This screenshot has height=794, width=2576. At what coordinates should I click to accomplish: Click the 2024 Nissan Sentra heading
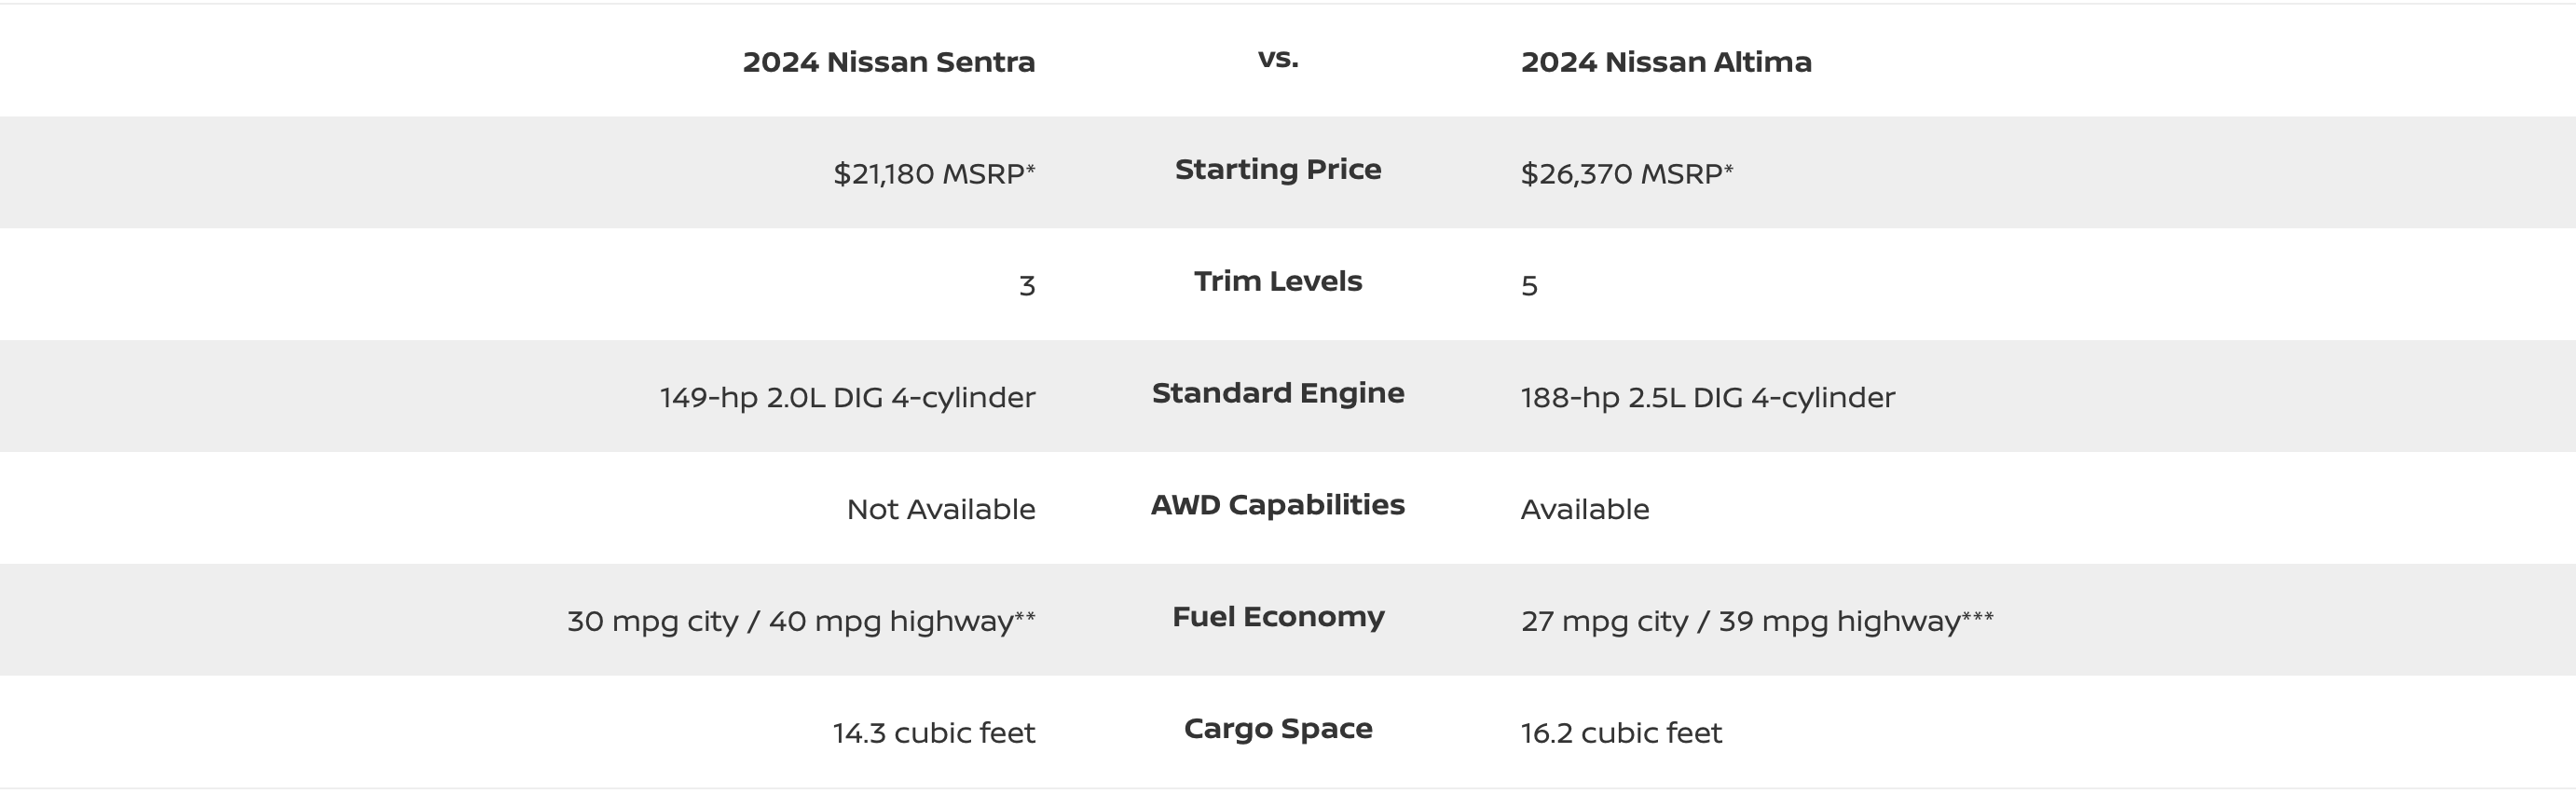coord(889,62)
